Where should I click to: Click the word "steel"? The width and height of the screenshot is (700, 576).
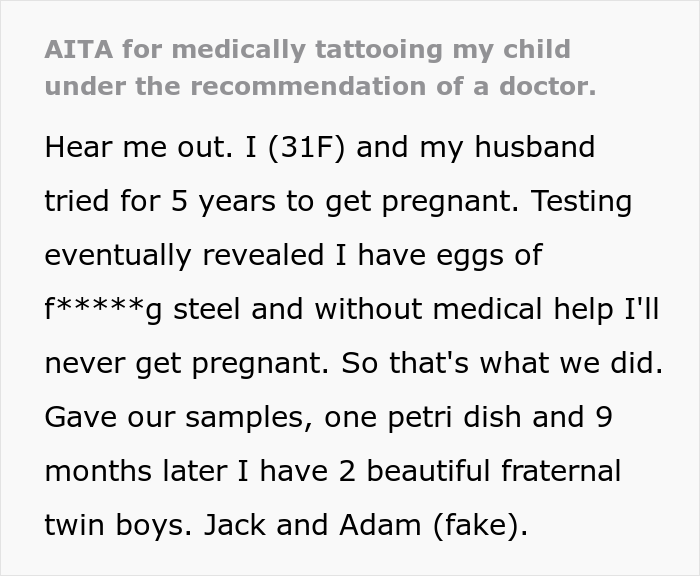click(x=207, y=309)
